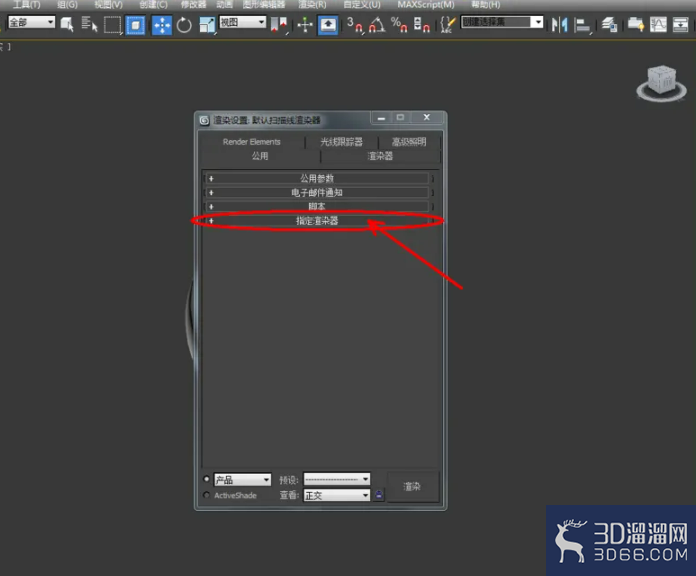Maximize the render settings dialog

[x=400, y=118]
